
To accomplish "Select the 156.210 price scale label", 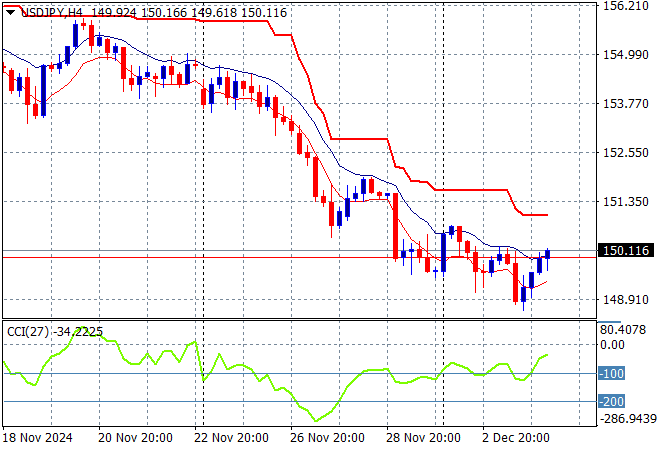I will coord(626,6).
